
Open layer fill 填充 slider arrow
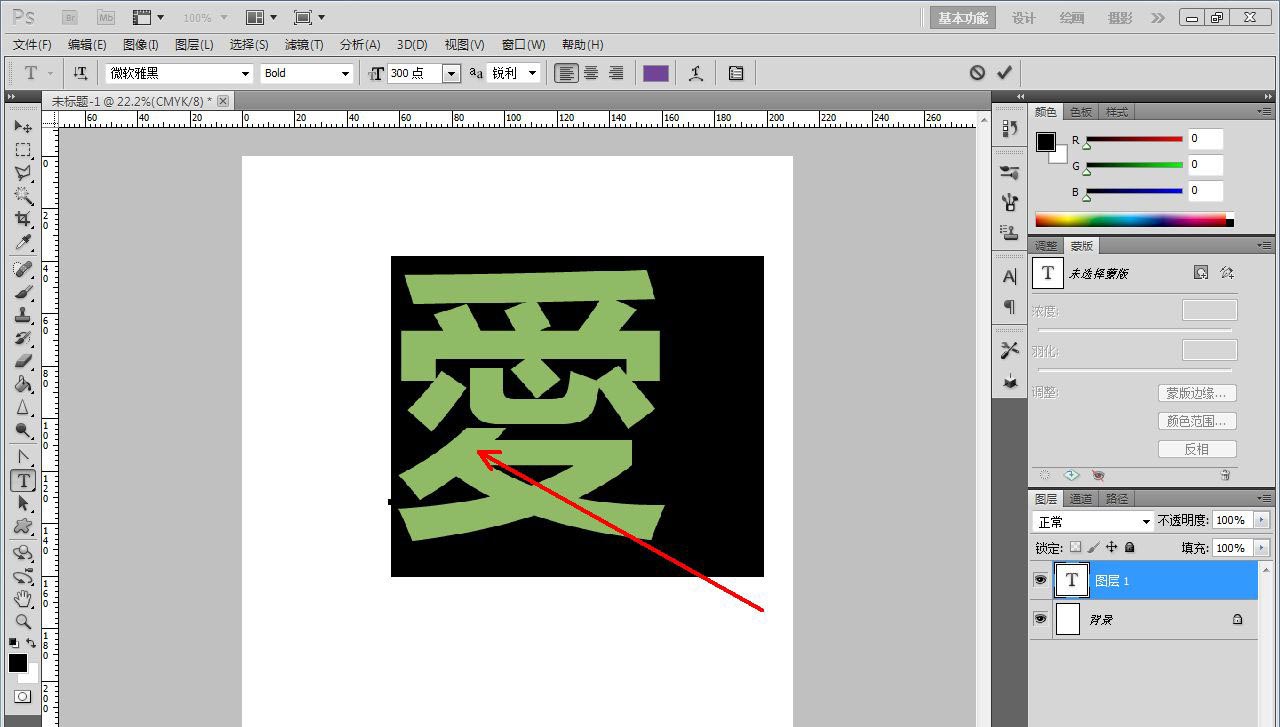(1261, 548)
